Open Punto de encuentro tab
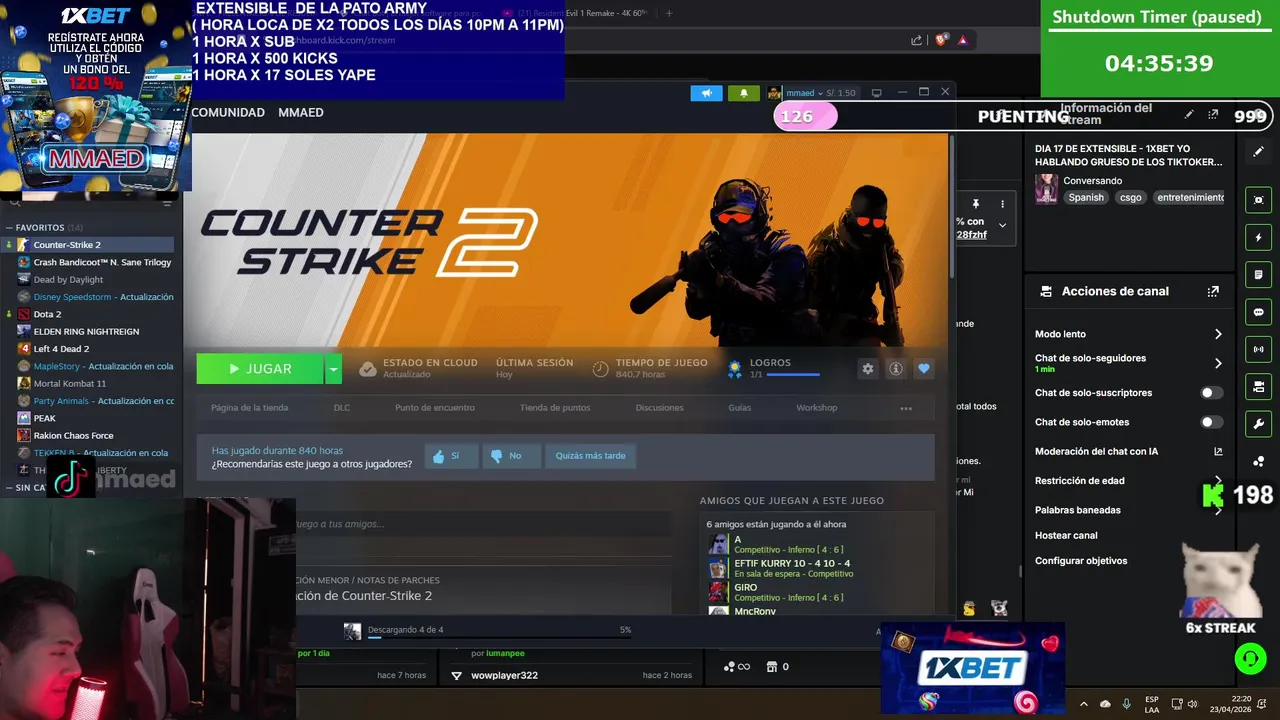Image resolution: width=1280 pixels, height=720 pixels. pos(435,408)
